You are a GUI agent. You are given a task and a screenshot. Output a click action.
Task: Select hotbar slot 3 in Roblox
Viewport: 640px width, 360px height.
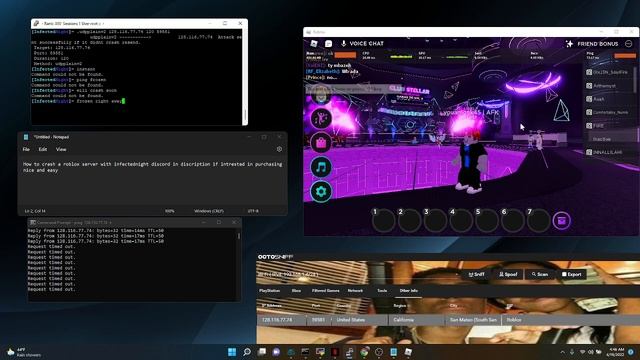435,220
